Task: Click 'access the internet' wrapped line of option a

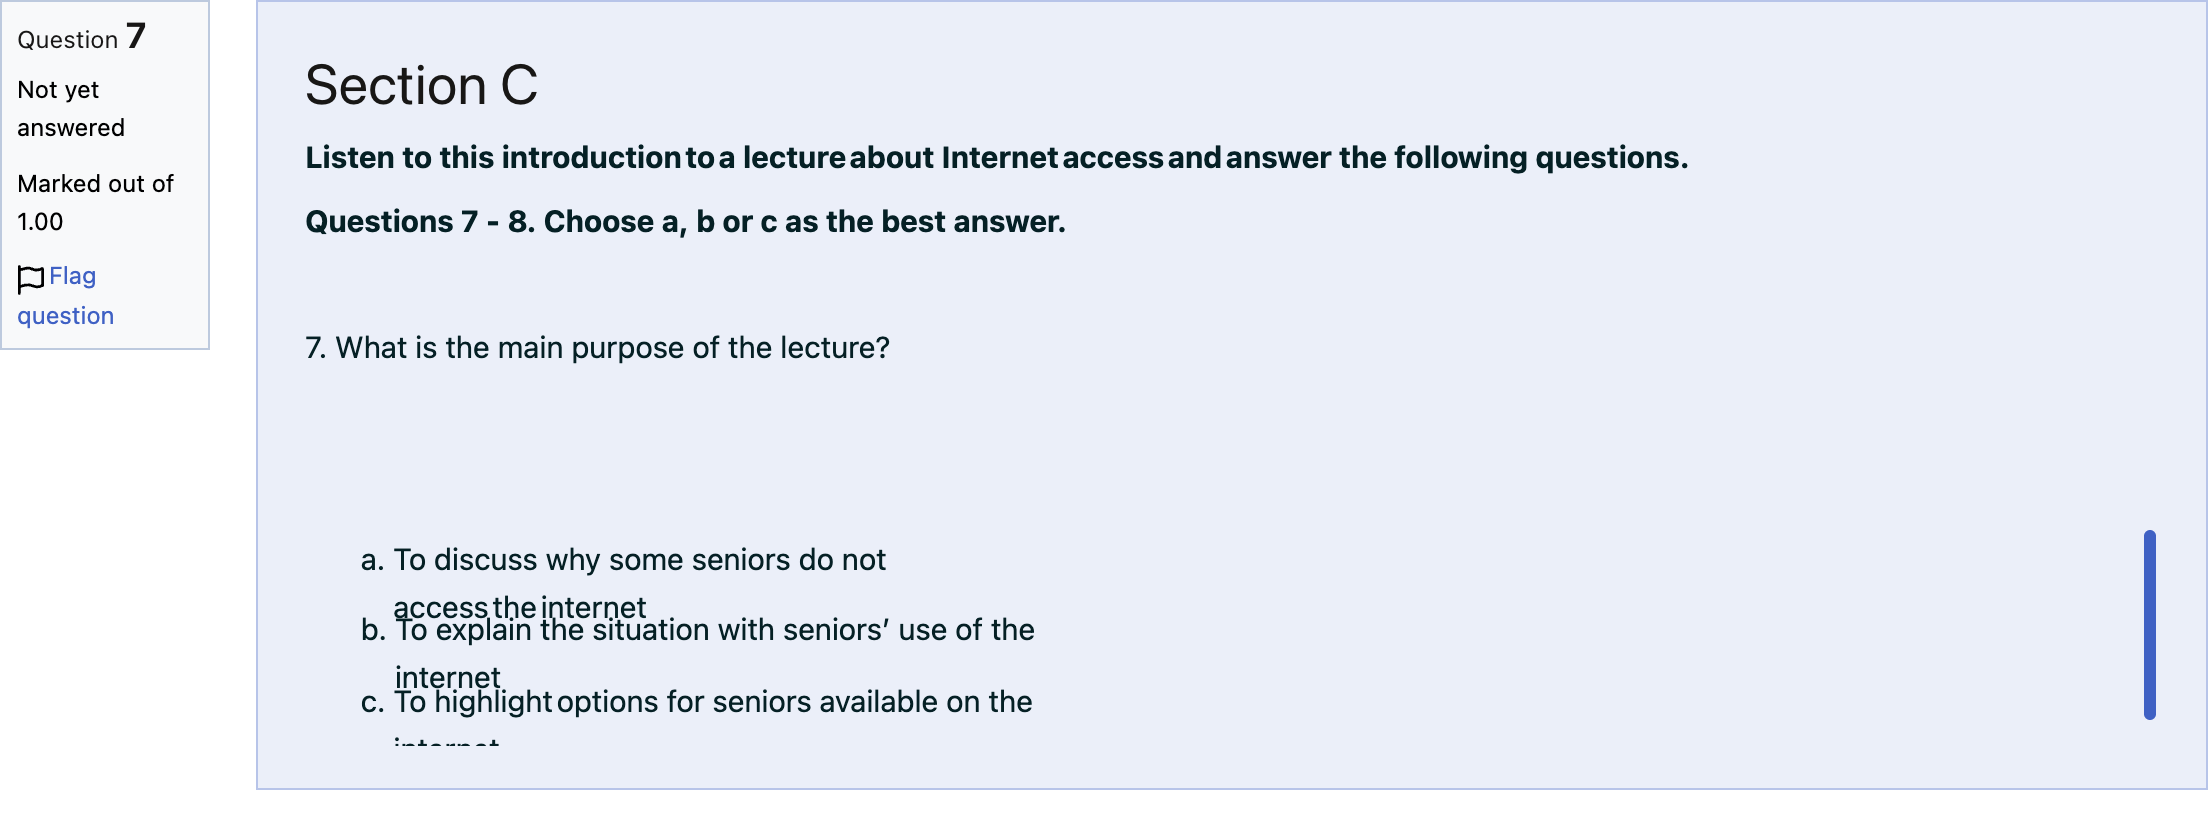Action: click(x=519, y=607)
